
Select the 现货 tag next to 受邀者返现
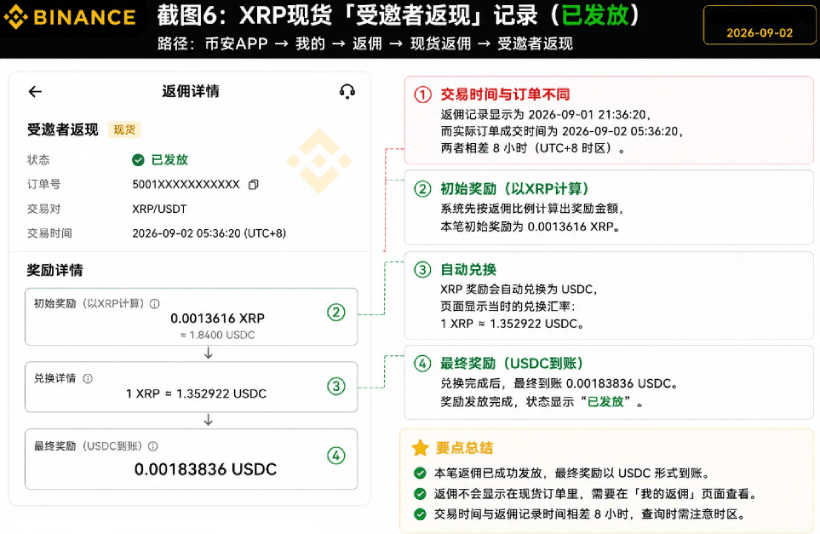tap(124, 129)
